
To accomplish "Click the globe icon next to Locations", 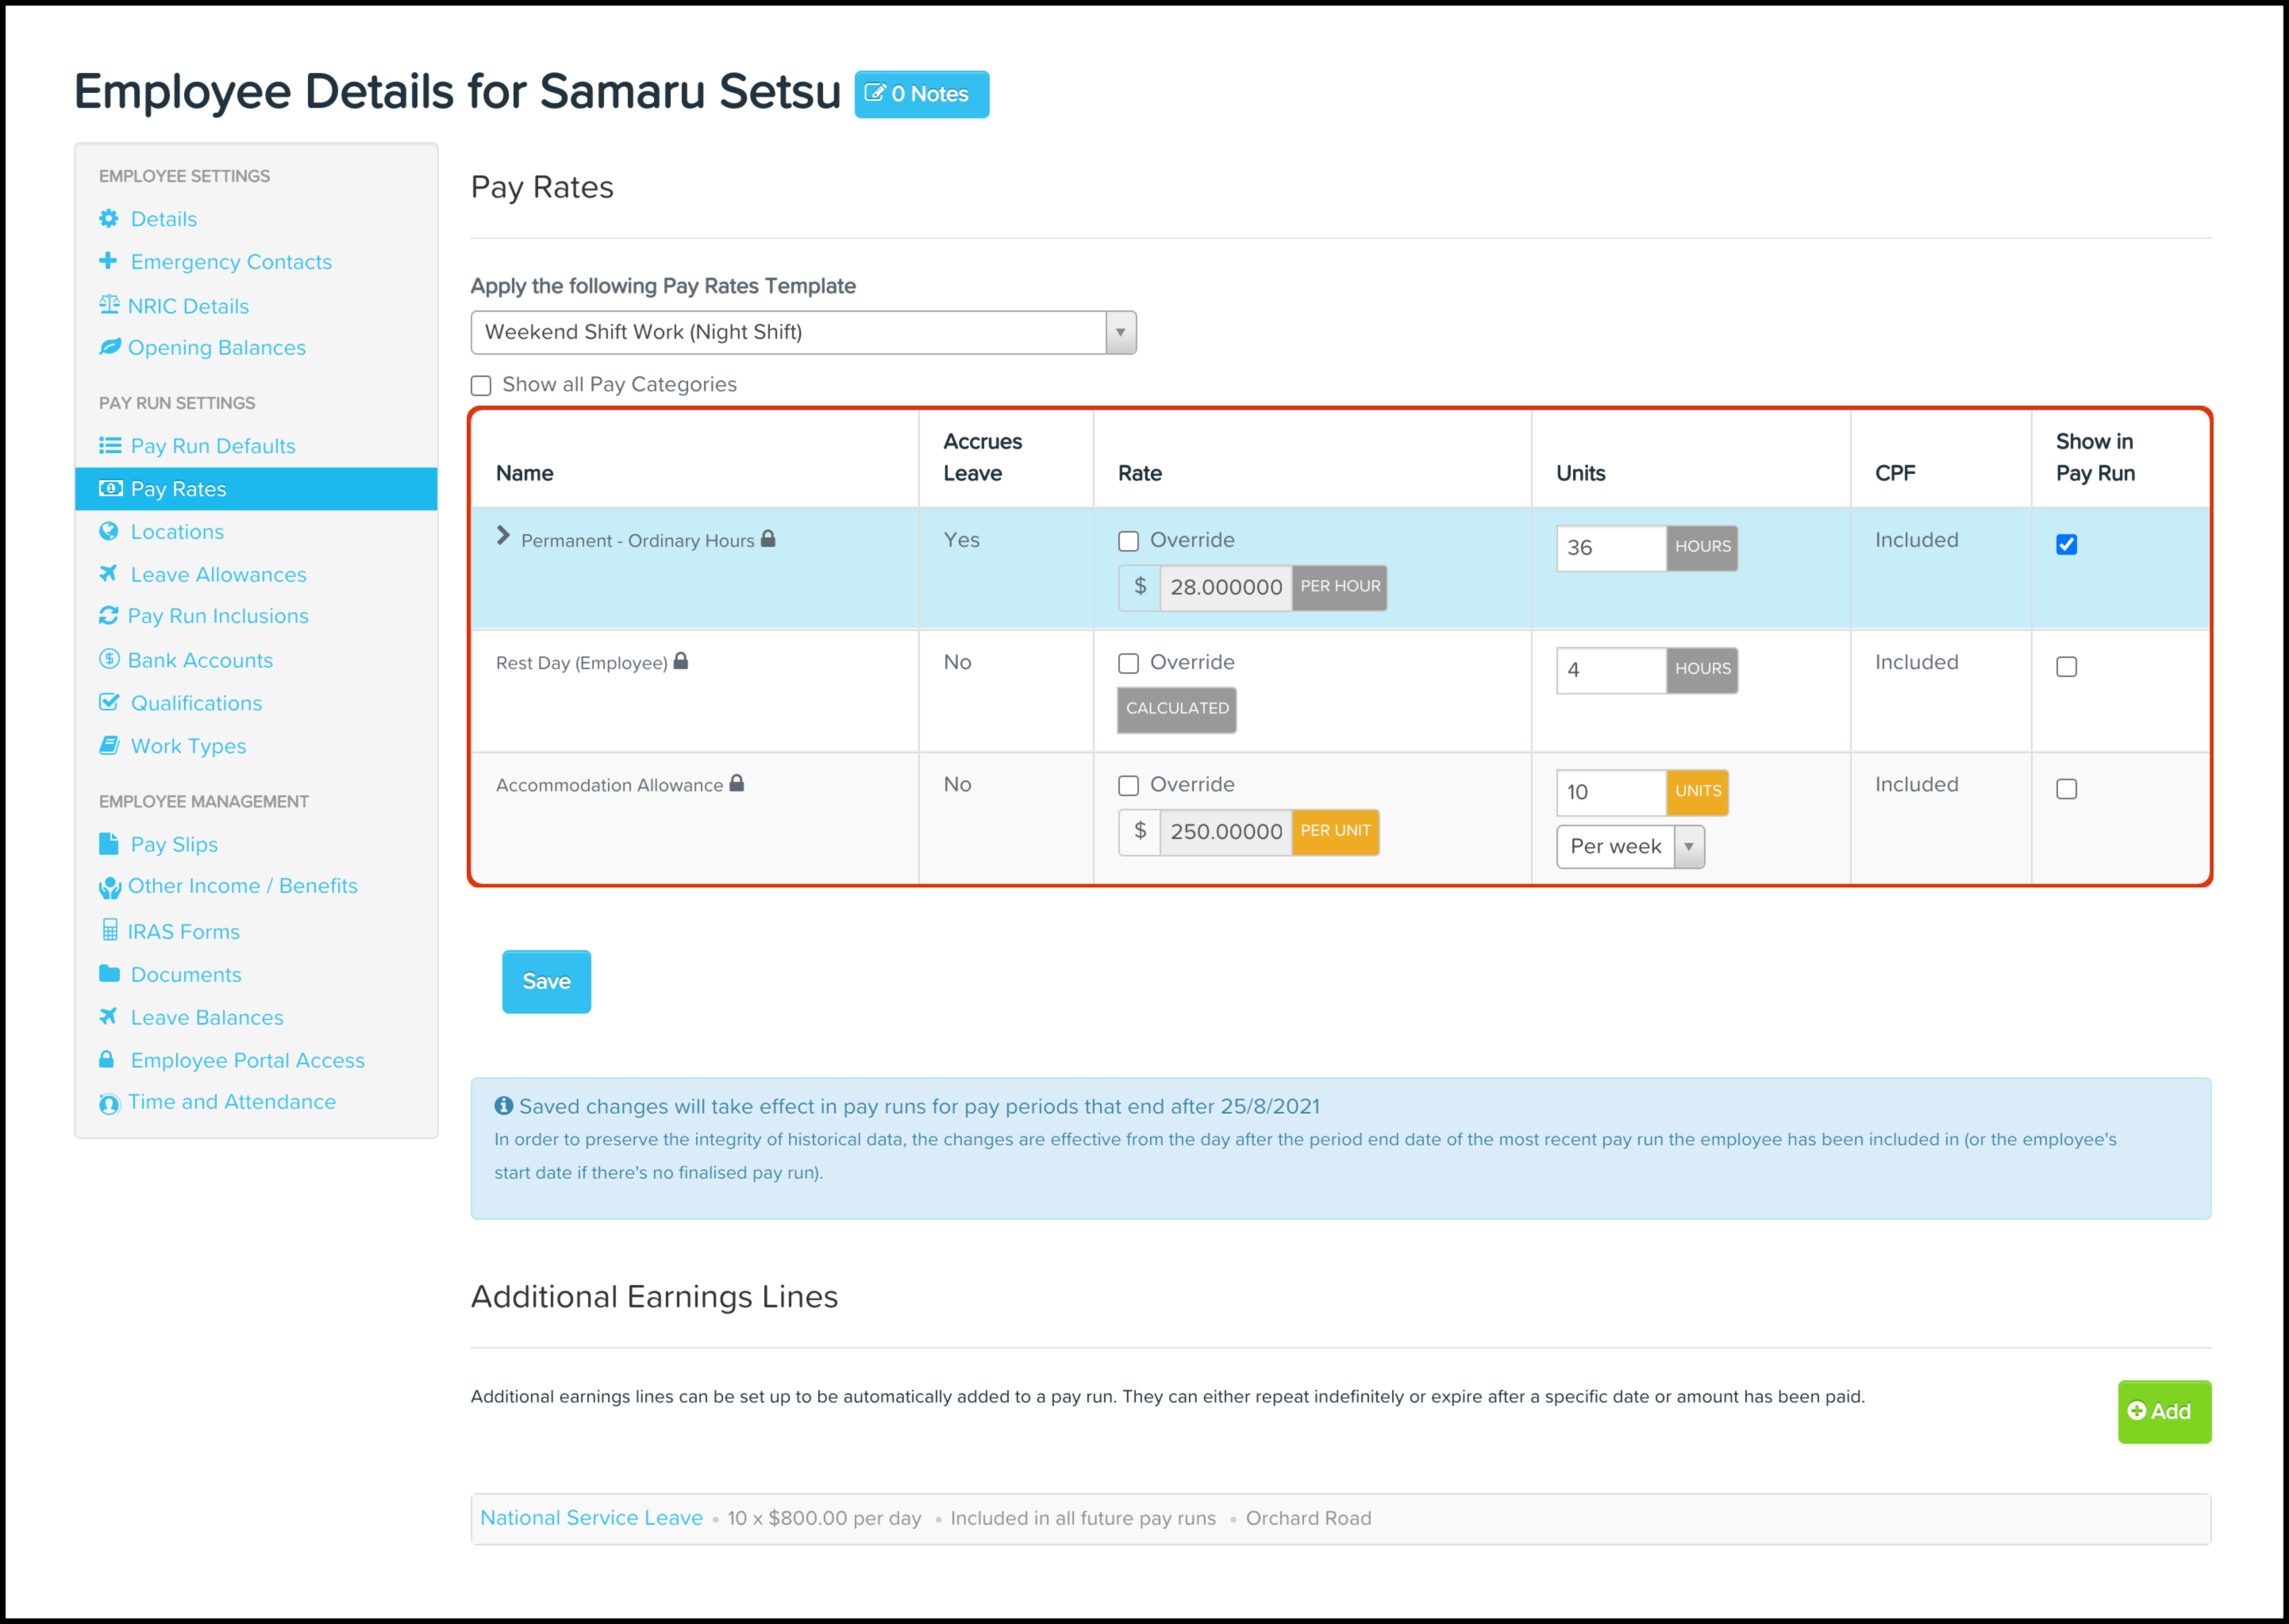I will (109, 531).
